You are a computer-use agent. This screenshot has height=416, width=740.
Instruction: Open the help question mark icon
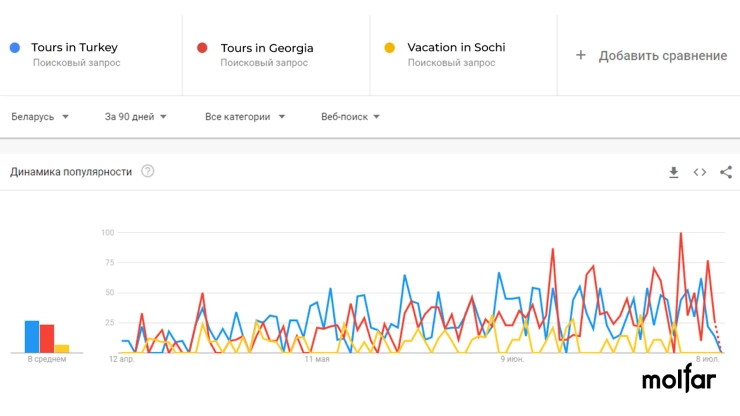pos(148,171)
